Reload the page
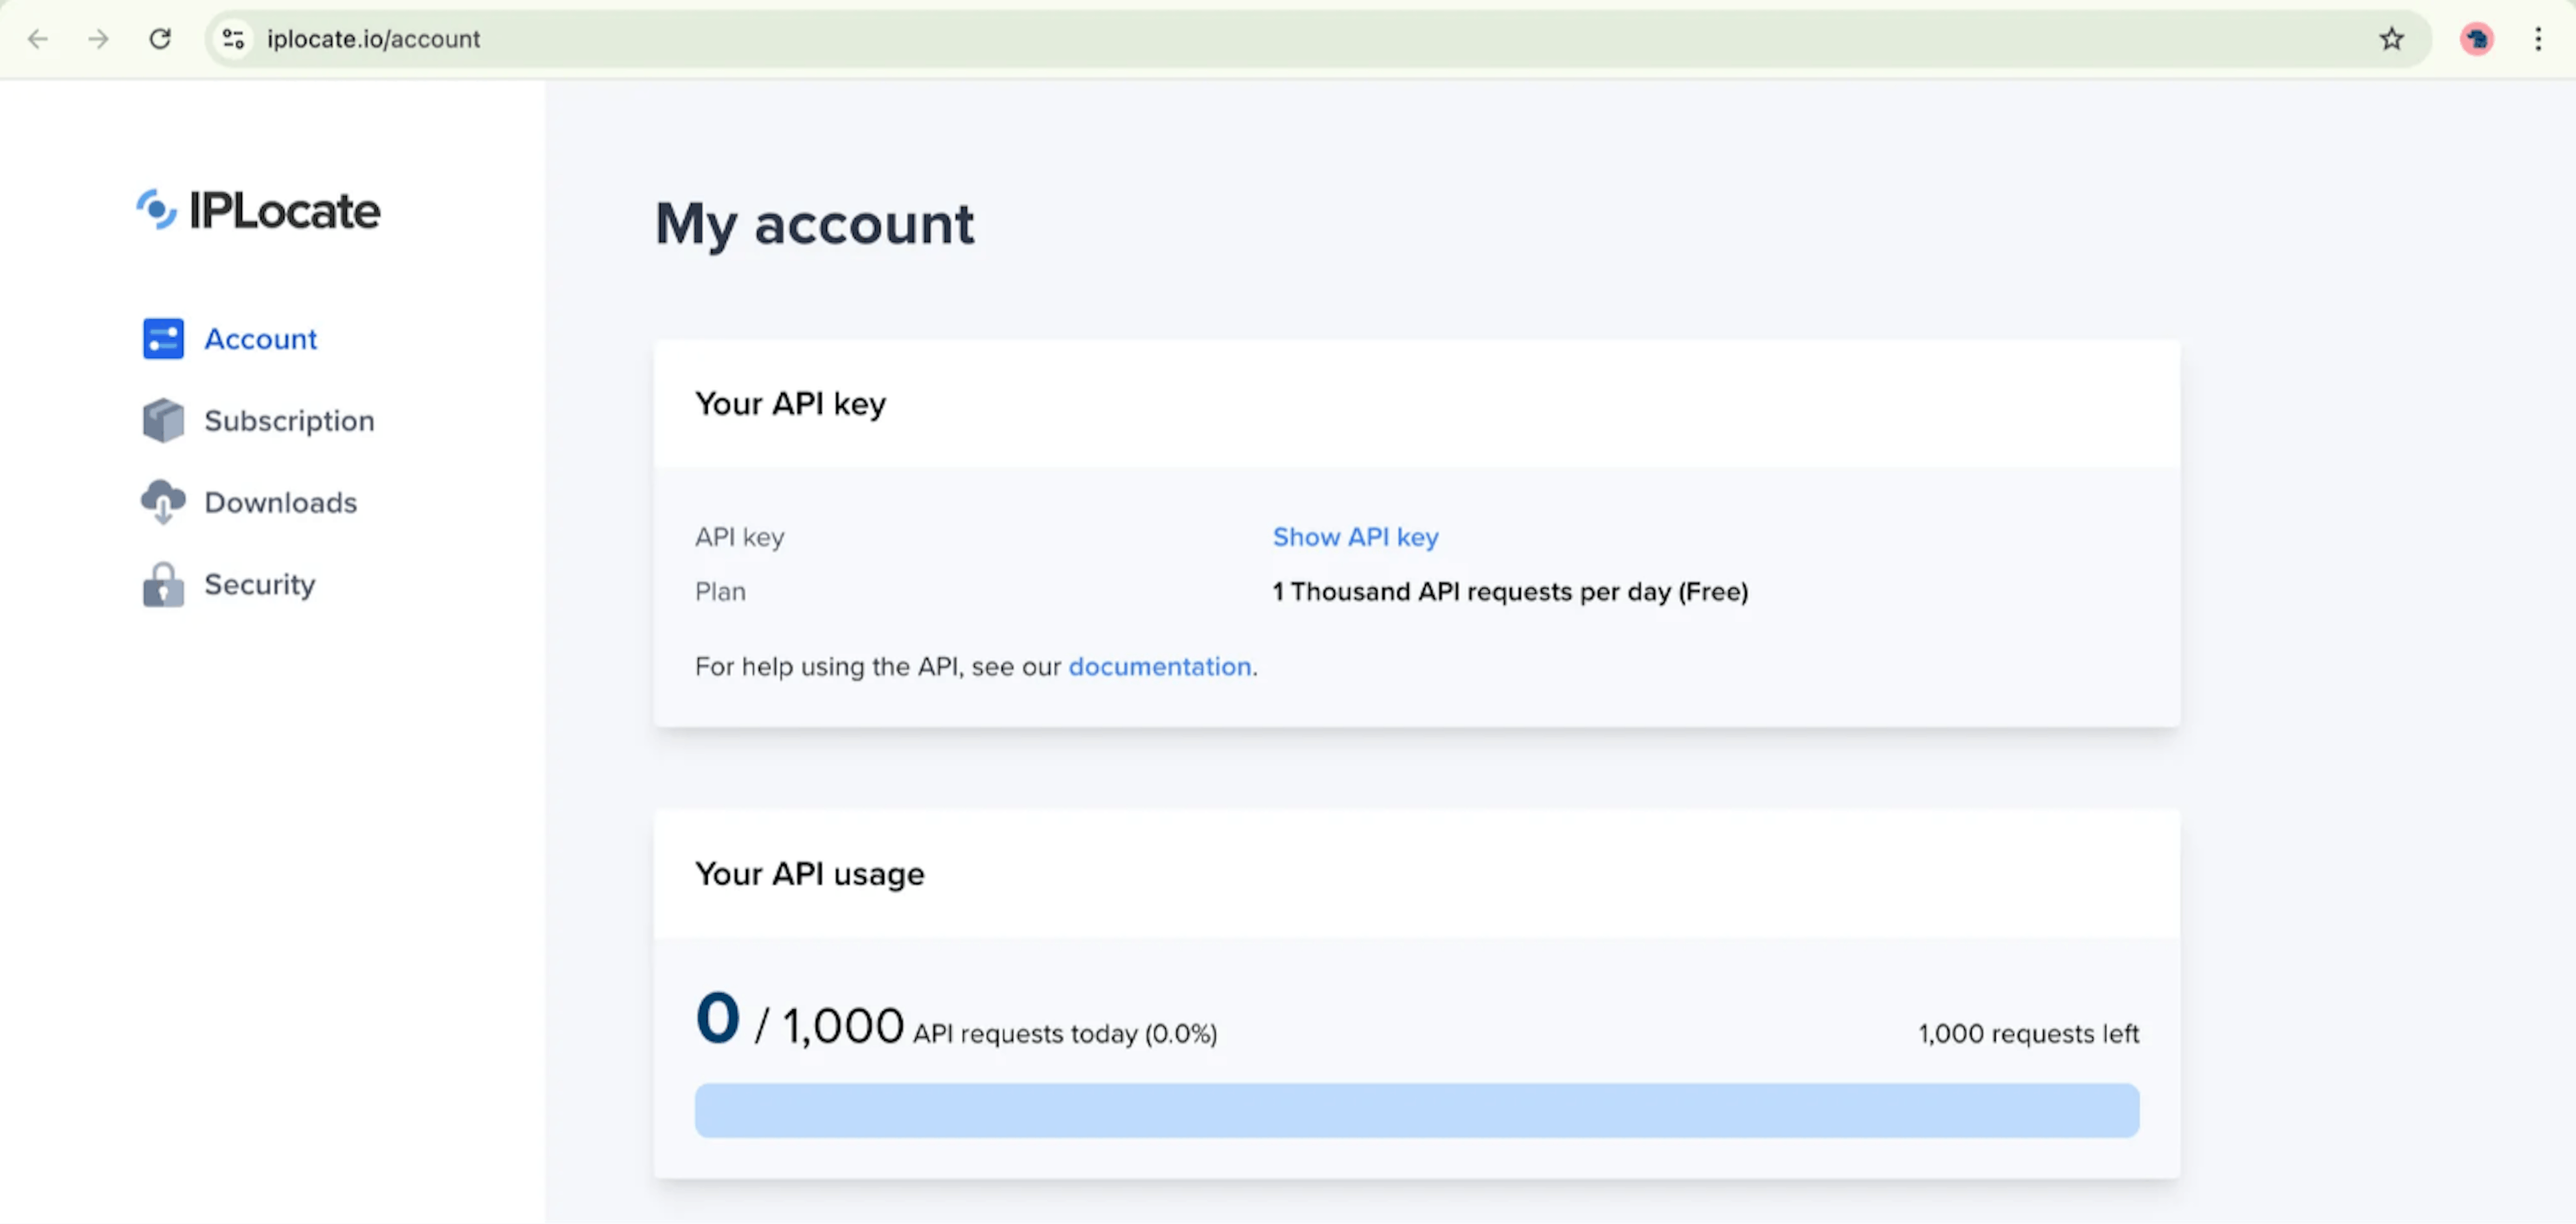The image size is (2576, 1224). 160,39
